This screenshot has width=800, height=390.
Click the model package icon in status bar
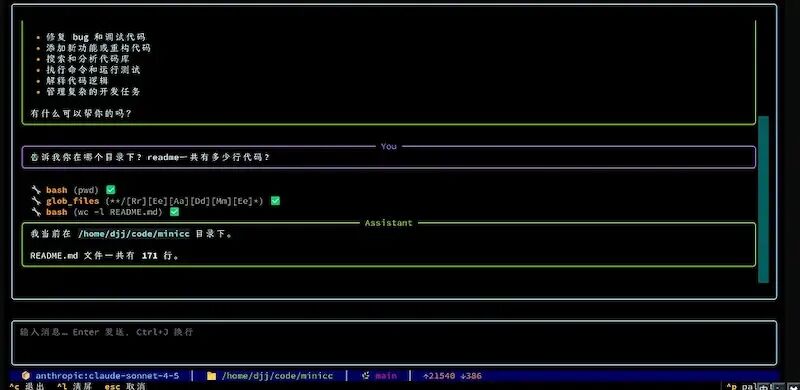click(26, 376)
